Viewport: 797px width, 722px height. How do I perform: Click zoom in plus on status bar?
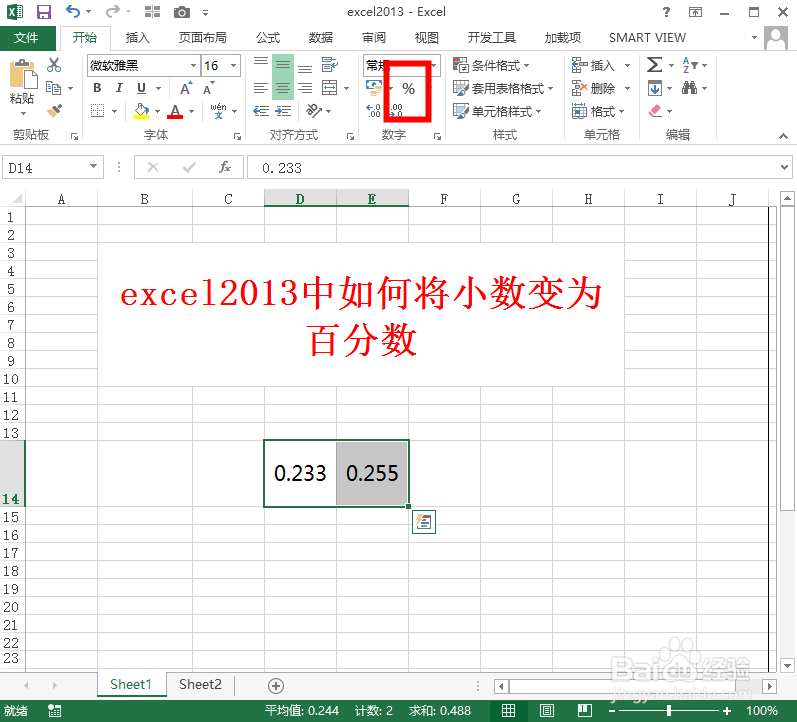tap(727, 710)
